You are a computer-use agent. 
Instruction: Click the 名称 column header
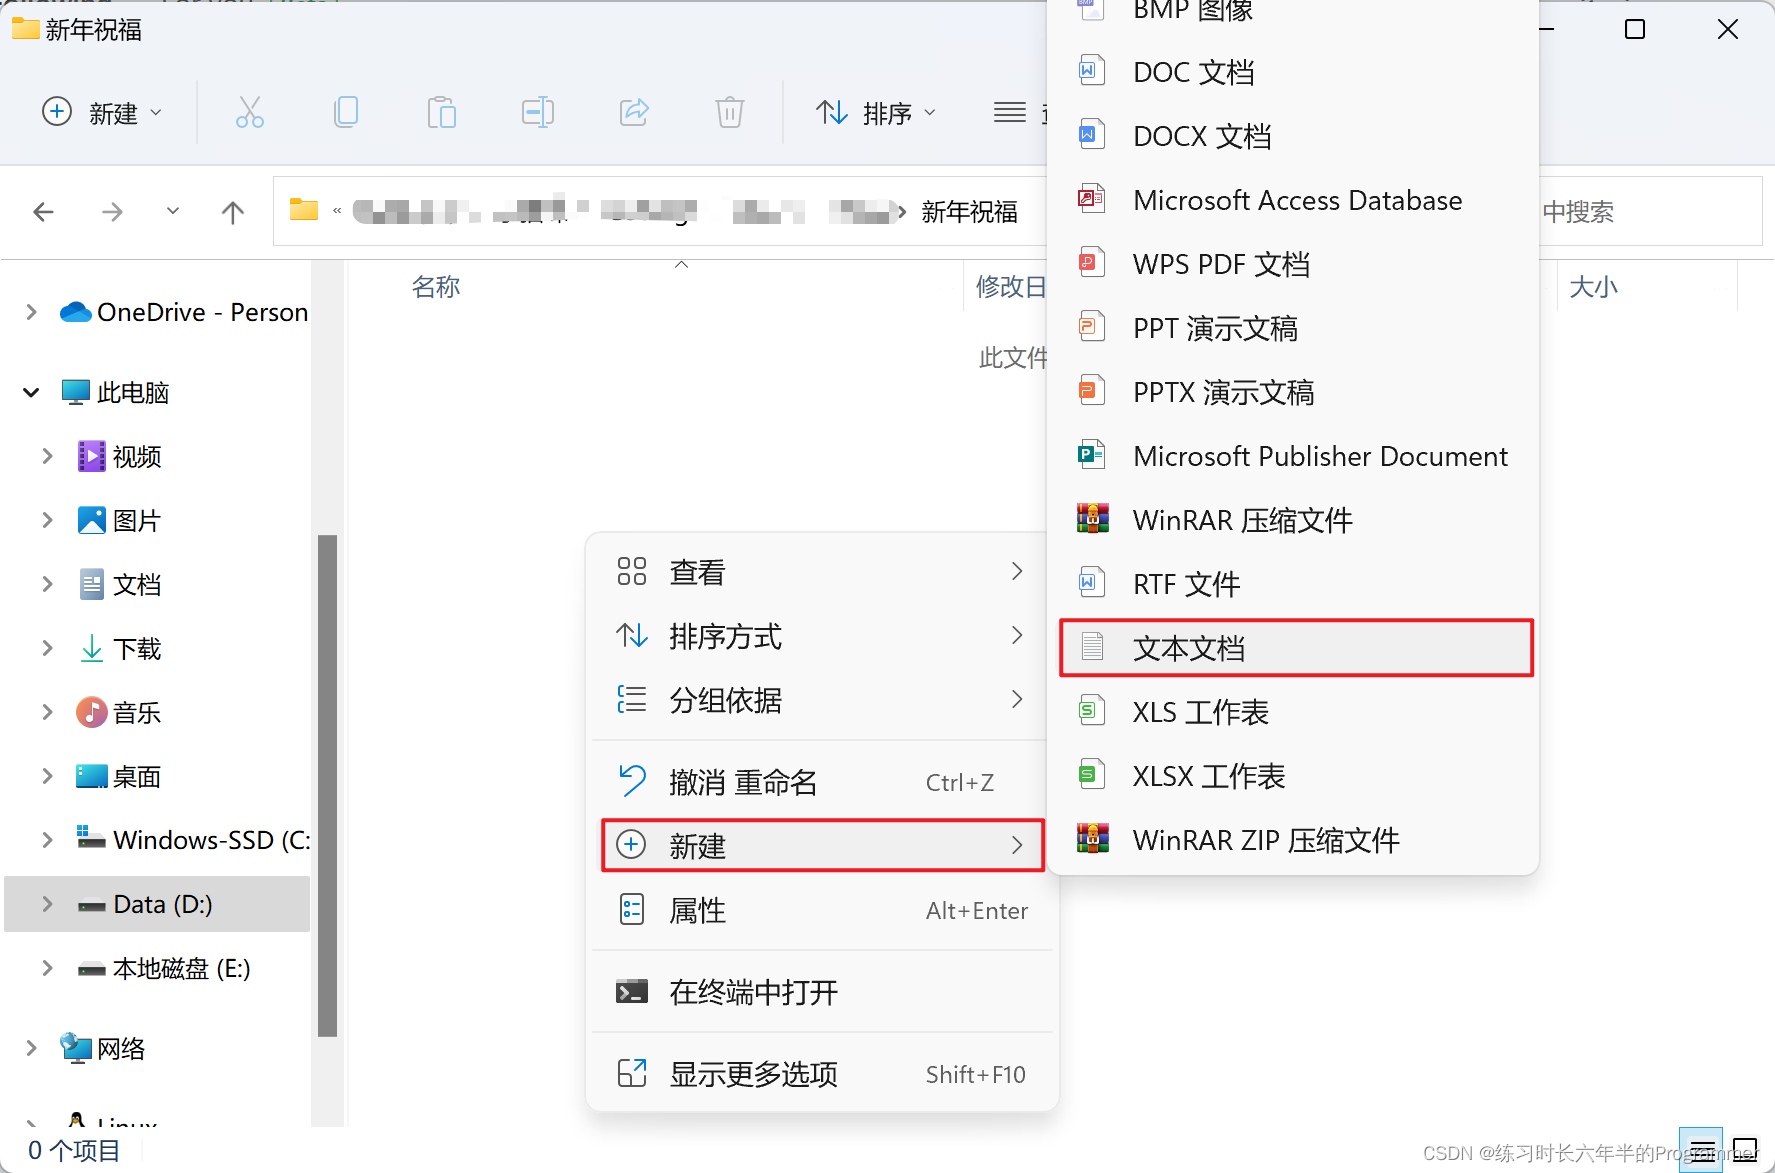[436, 287]
